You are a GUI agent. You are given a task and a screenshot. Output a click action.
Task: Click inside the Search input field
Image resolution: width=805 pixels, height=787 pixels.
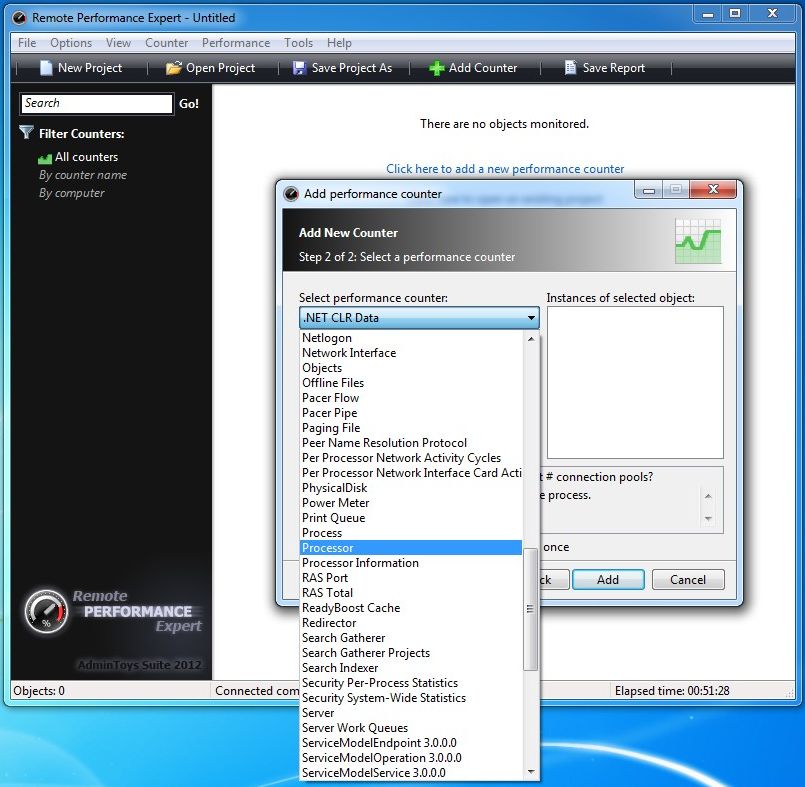[x=97, y=103]
